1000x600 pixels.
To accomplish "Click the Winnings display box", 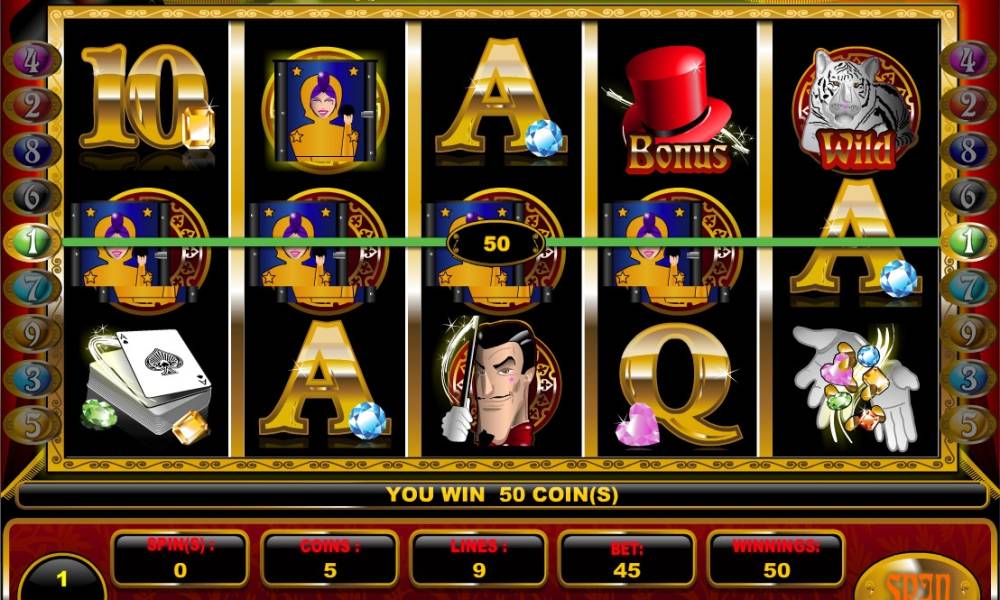I will pyautogui.click(x=776, y=559).
